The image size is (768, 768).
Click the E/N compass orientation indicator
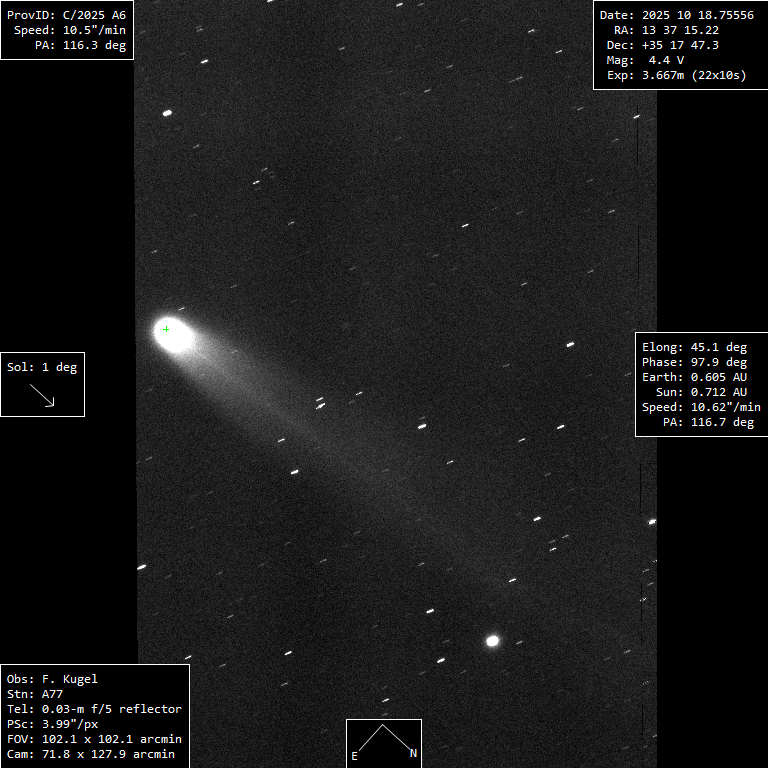coord(383,742)
